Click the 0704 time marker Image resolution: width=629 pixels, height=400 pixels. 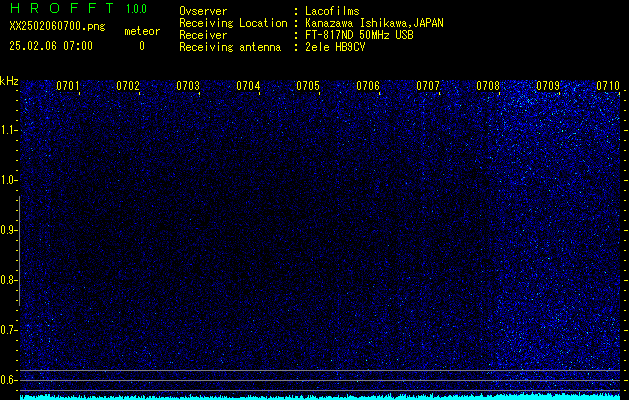click(x=248, y=86)
